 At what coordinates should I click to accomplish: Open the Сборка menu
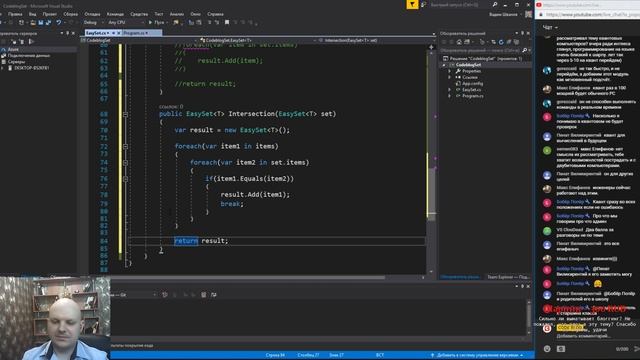[x=70, y=14]
